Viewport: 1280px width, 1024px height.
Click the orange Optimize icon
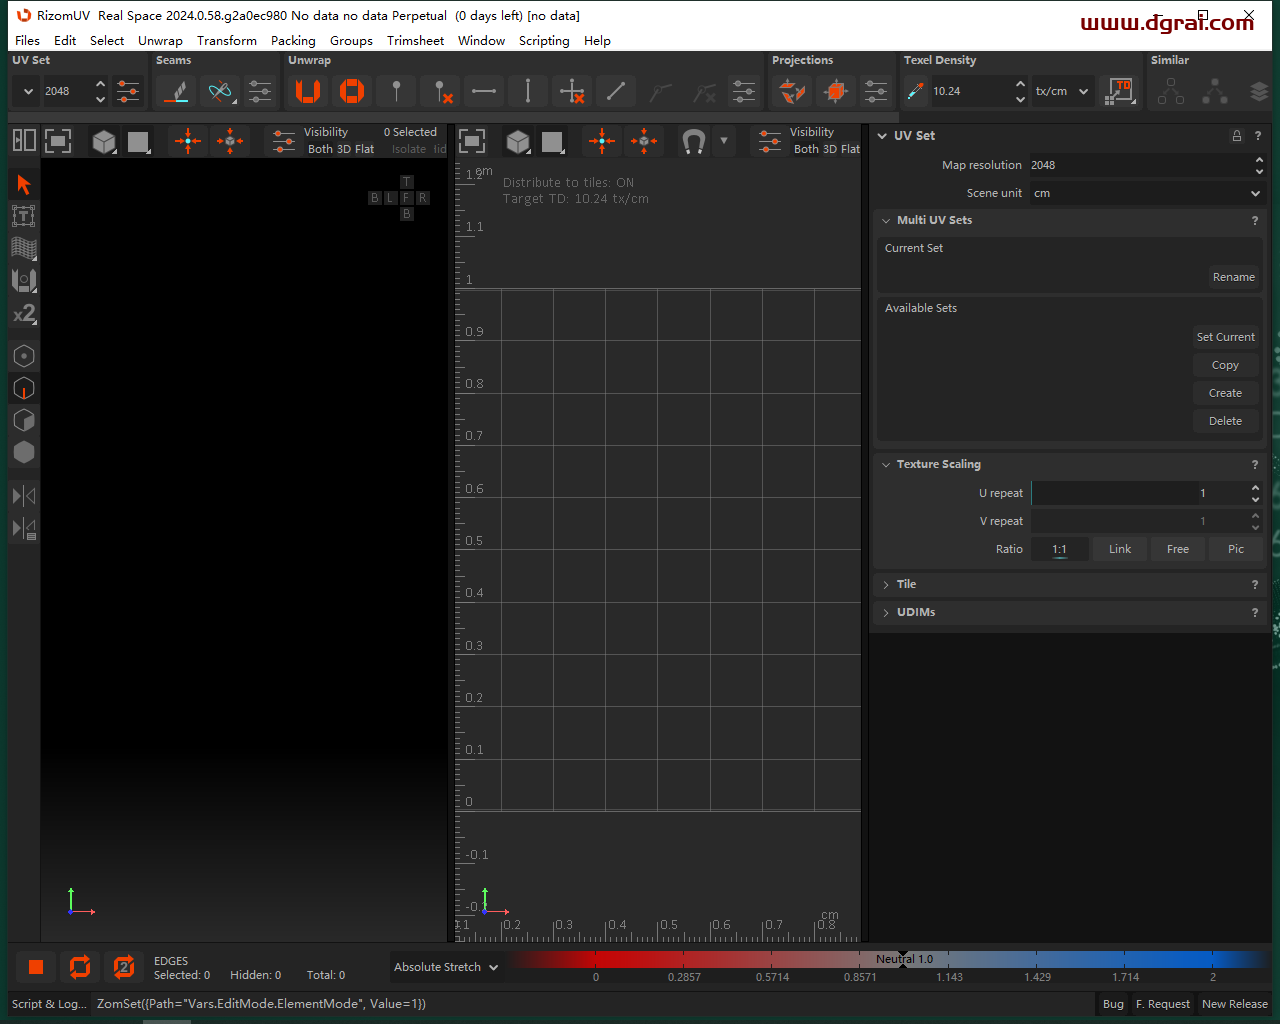pyautogui.click(x=352, y=91)
